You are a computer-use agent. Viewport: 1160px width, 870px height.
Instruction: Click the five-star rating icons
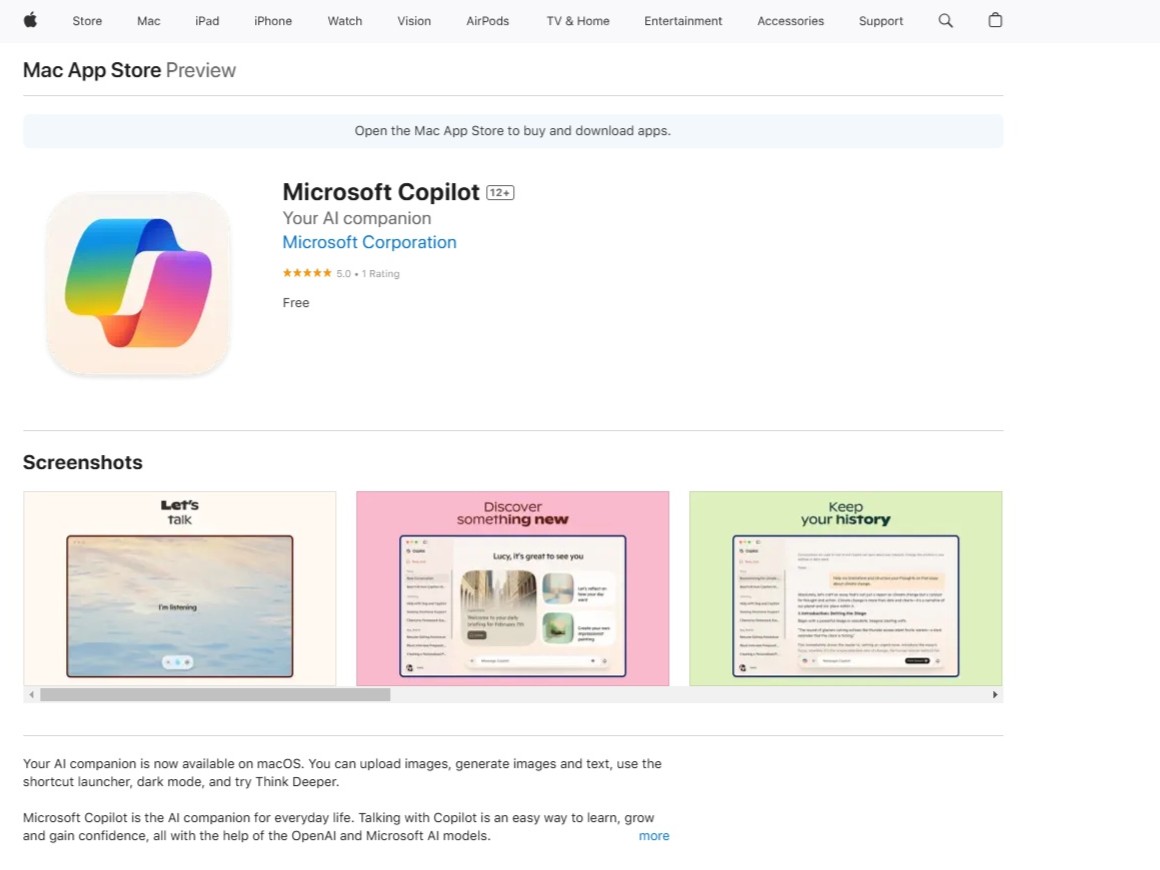[x=307, y=273]
